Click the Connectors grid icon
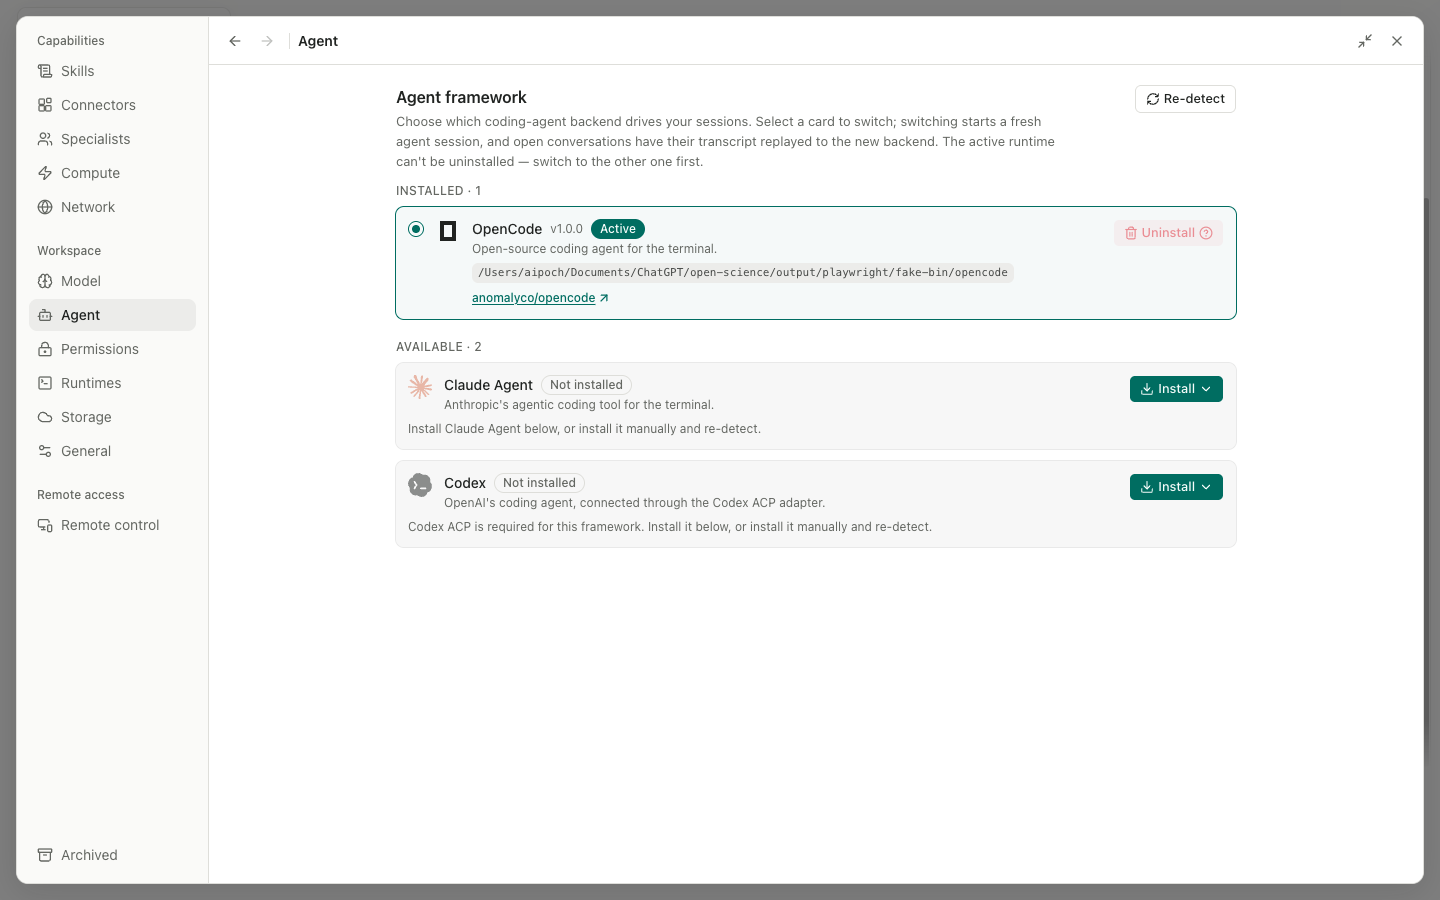 coord(45,105)
